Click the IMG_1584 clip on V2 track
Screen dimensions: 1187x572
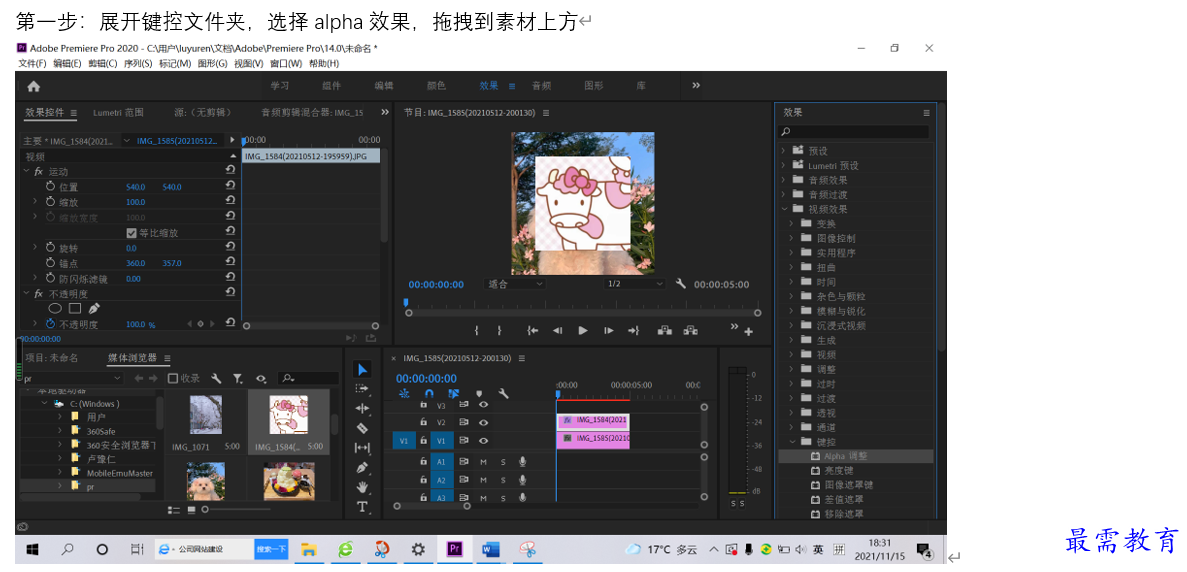point(593,421)
